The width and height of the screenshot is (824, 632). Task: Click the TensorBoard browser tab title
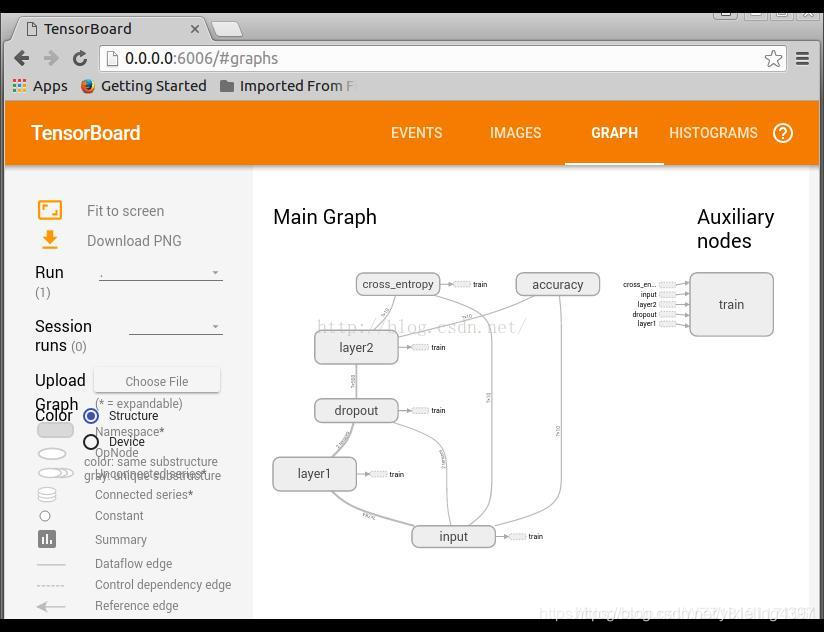point(88,29)
